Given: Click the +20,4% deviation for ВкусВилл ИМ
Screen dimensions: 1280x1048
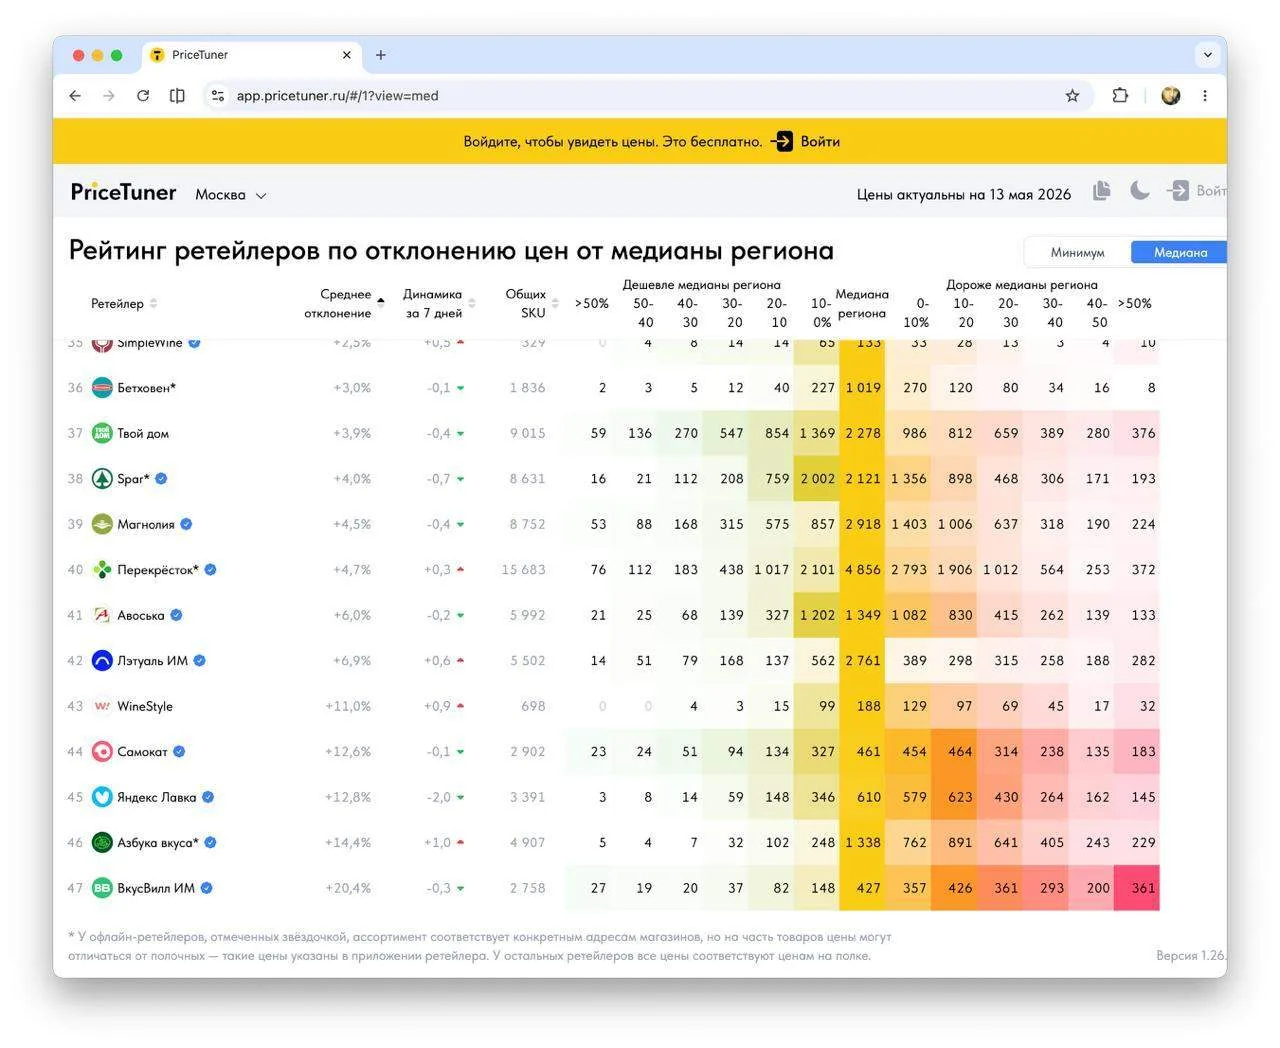Looking at the screenshot, I should point(348,888).
